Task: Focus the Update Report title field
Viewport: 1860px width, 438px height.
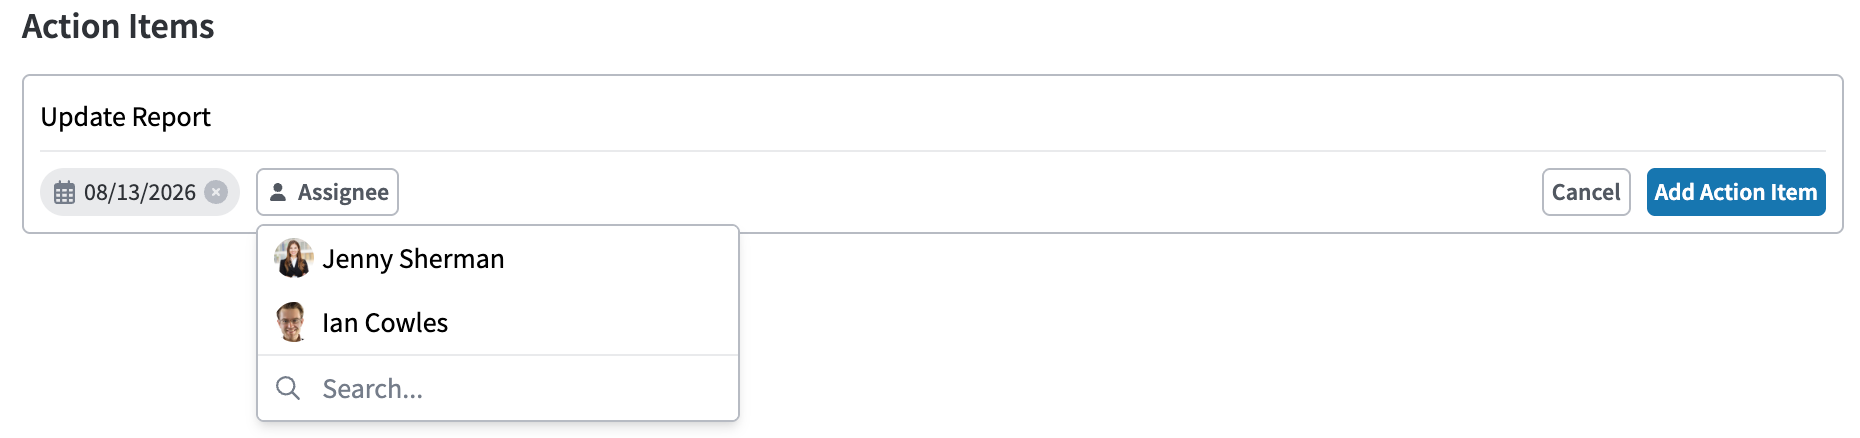Action: pyautogui.click(x=932, y=117)
